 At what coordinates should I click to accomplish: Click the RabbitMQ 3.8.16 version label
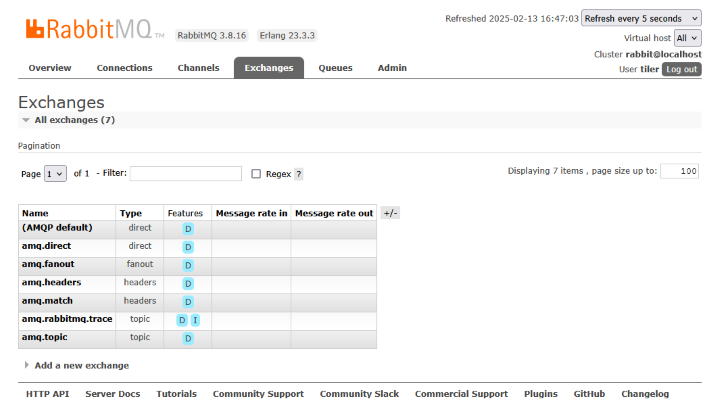(212, 35)
